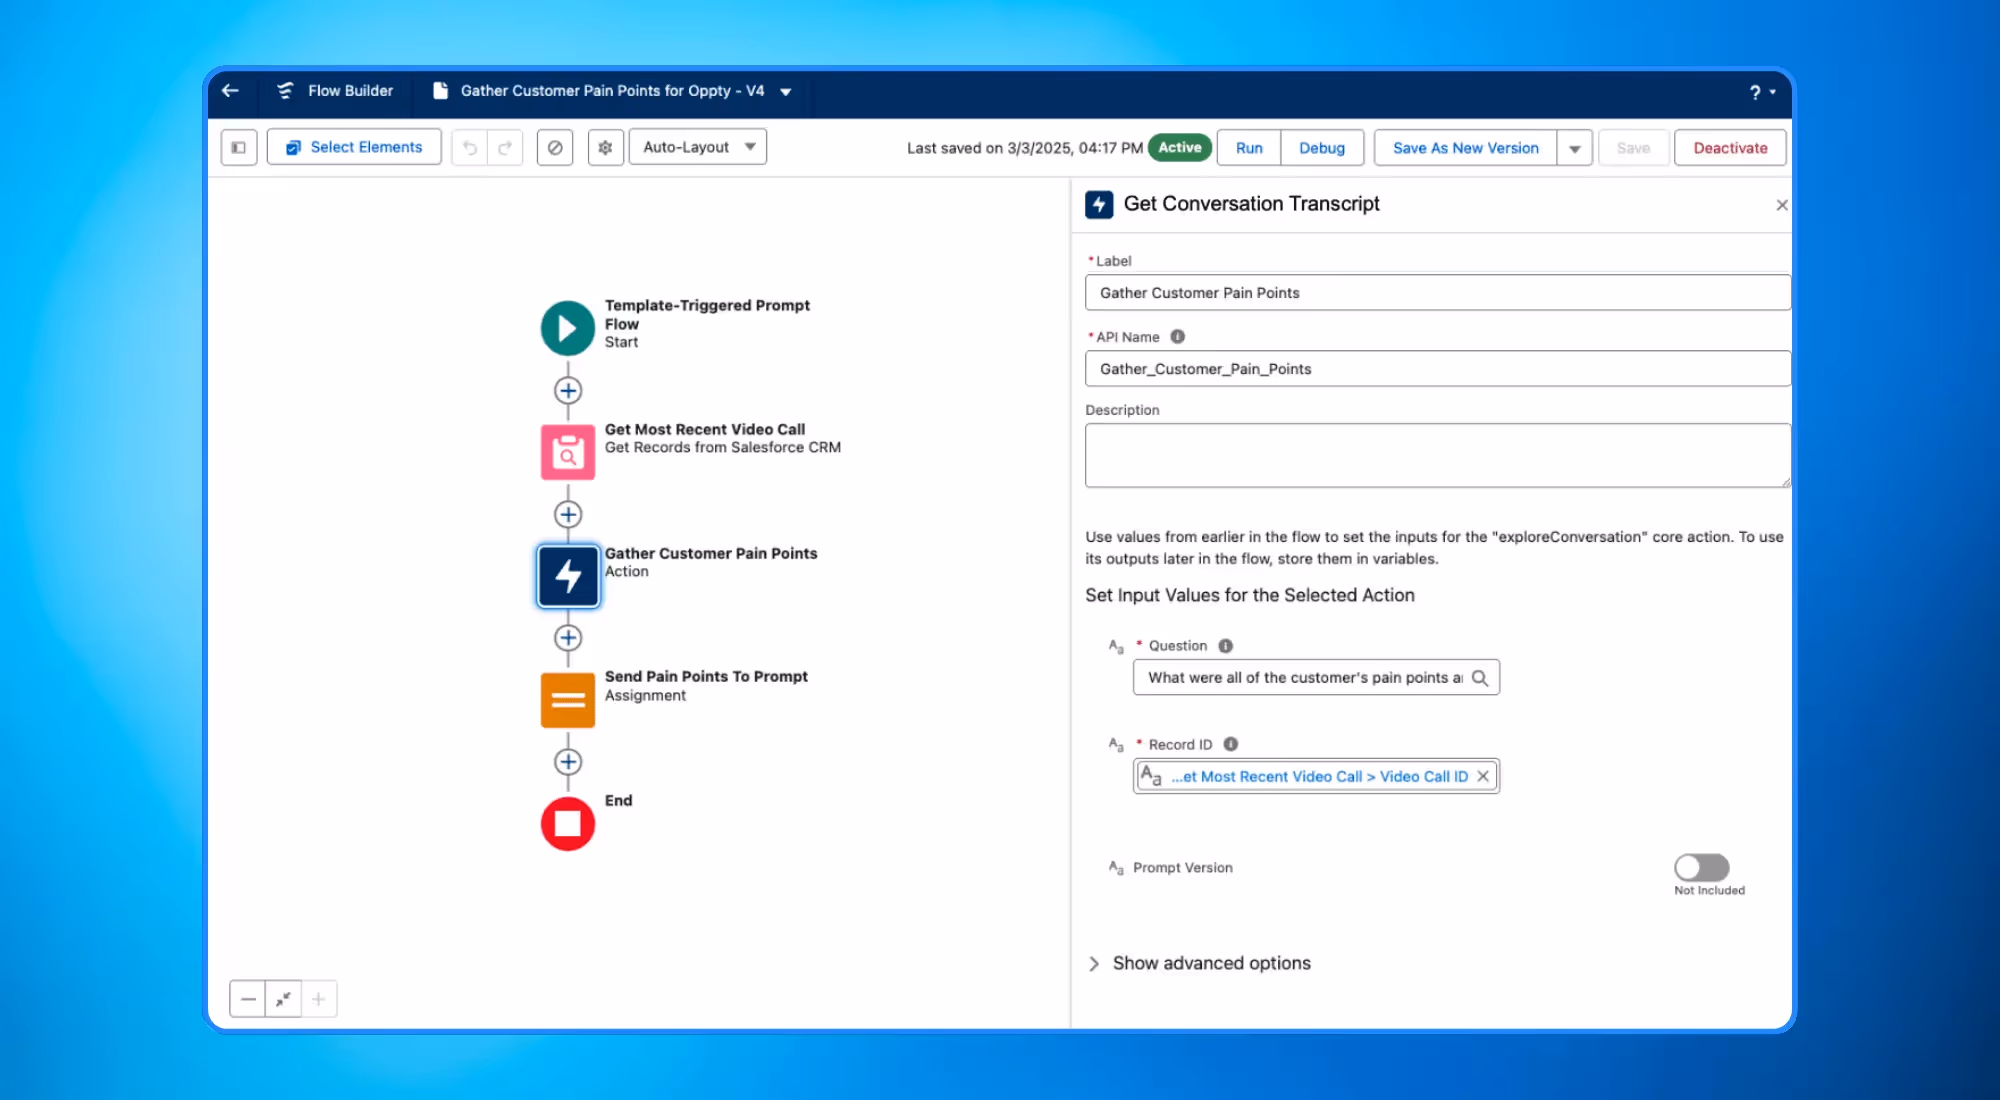
Task: Open the flow settings gear icon
Action: [605, 147]
